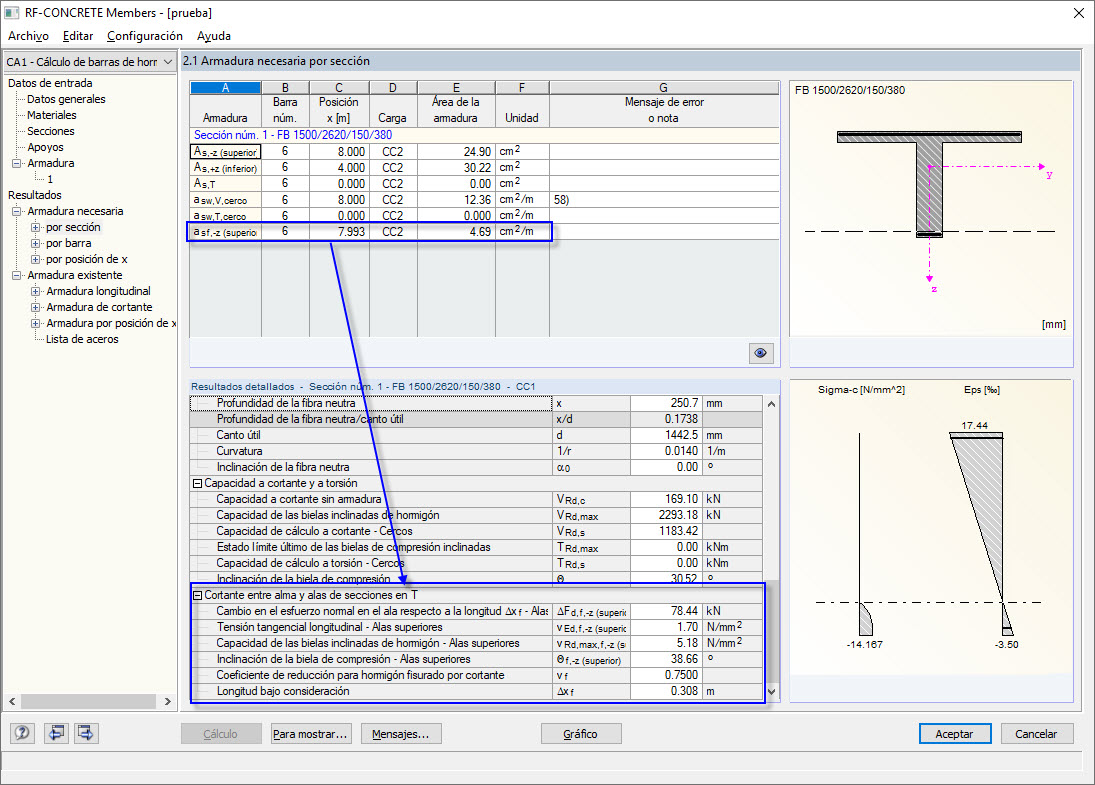Click the RF-CONCRETE Members title bar icon
Screen dimensions: 1095x785
point(11,13)
